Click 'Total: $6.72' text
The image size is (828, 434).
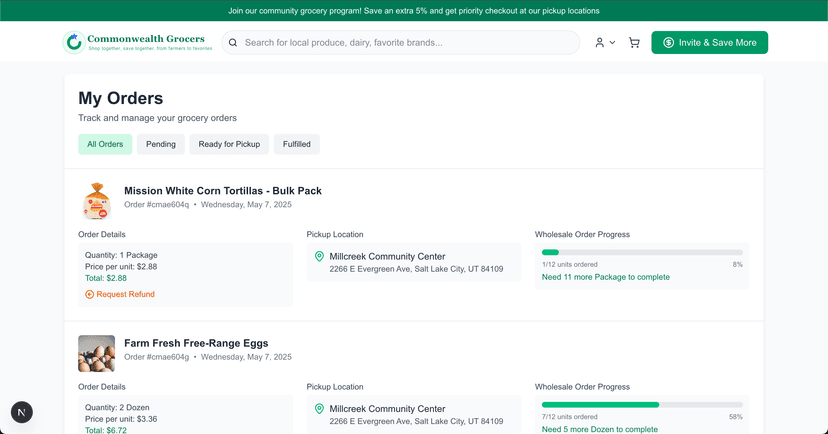point(106,430)
